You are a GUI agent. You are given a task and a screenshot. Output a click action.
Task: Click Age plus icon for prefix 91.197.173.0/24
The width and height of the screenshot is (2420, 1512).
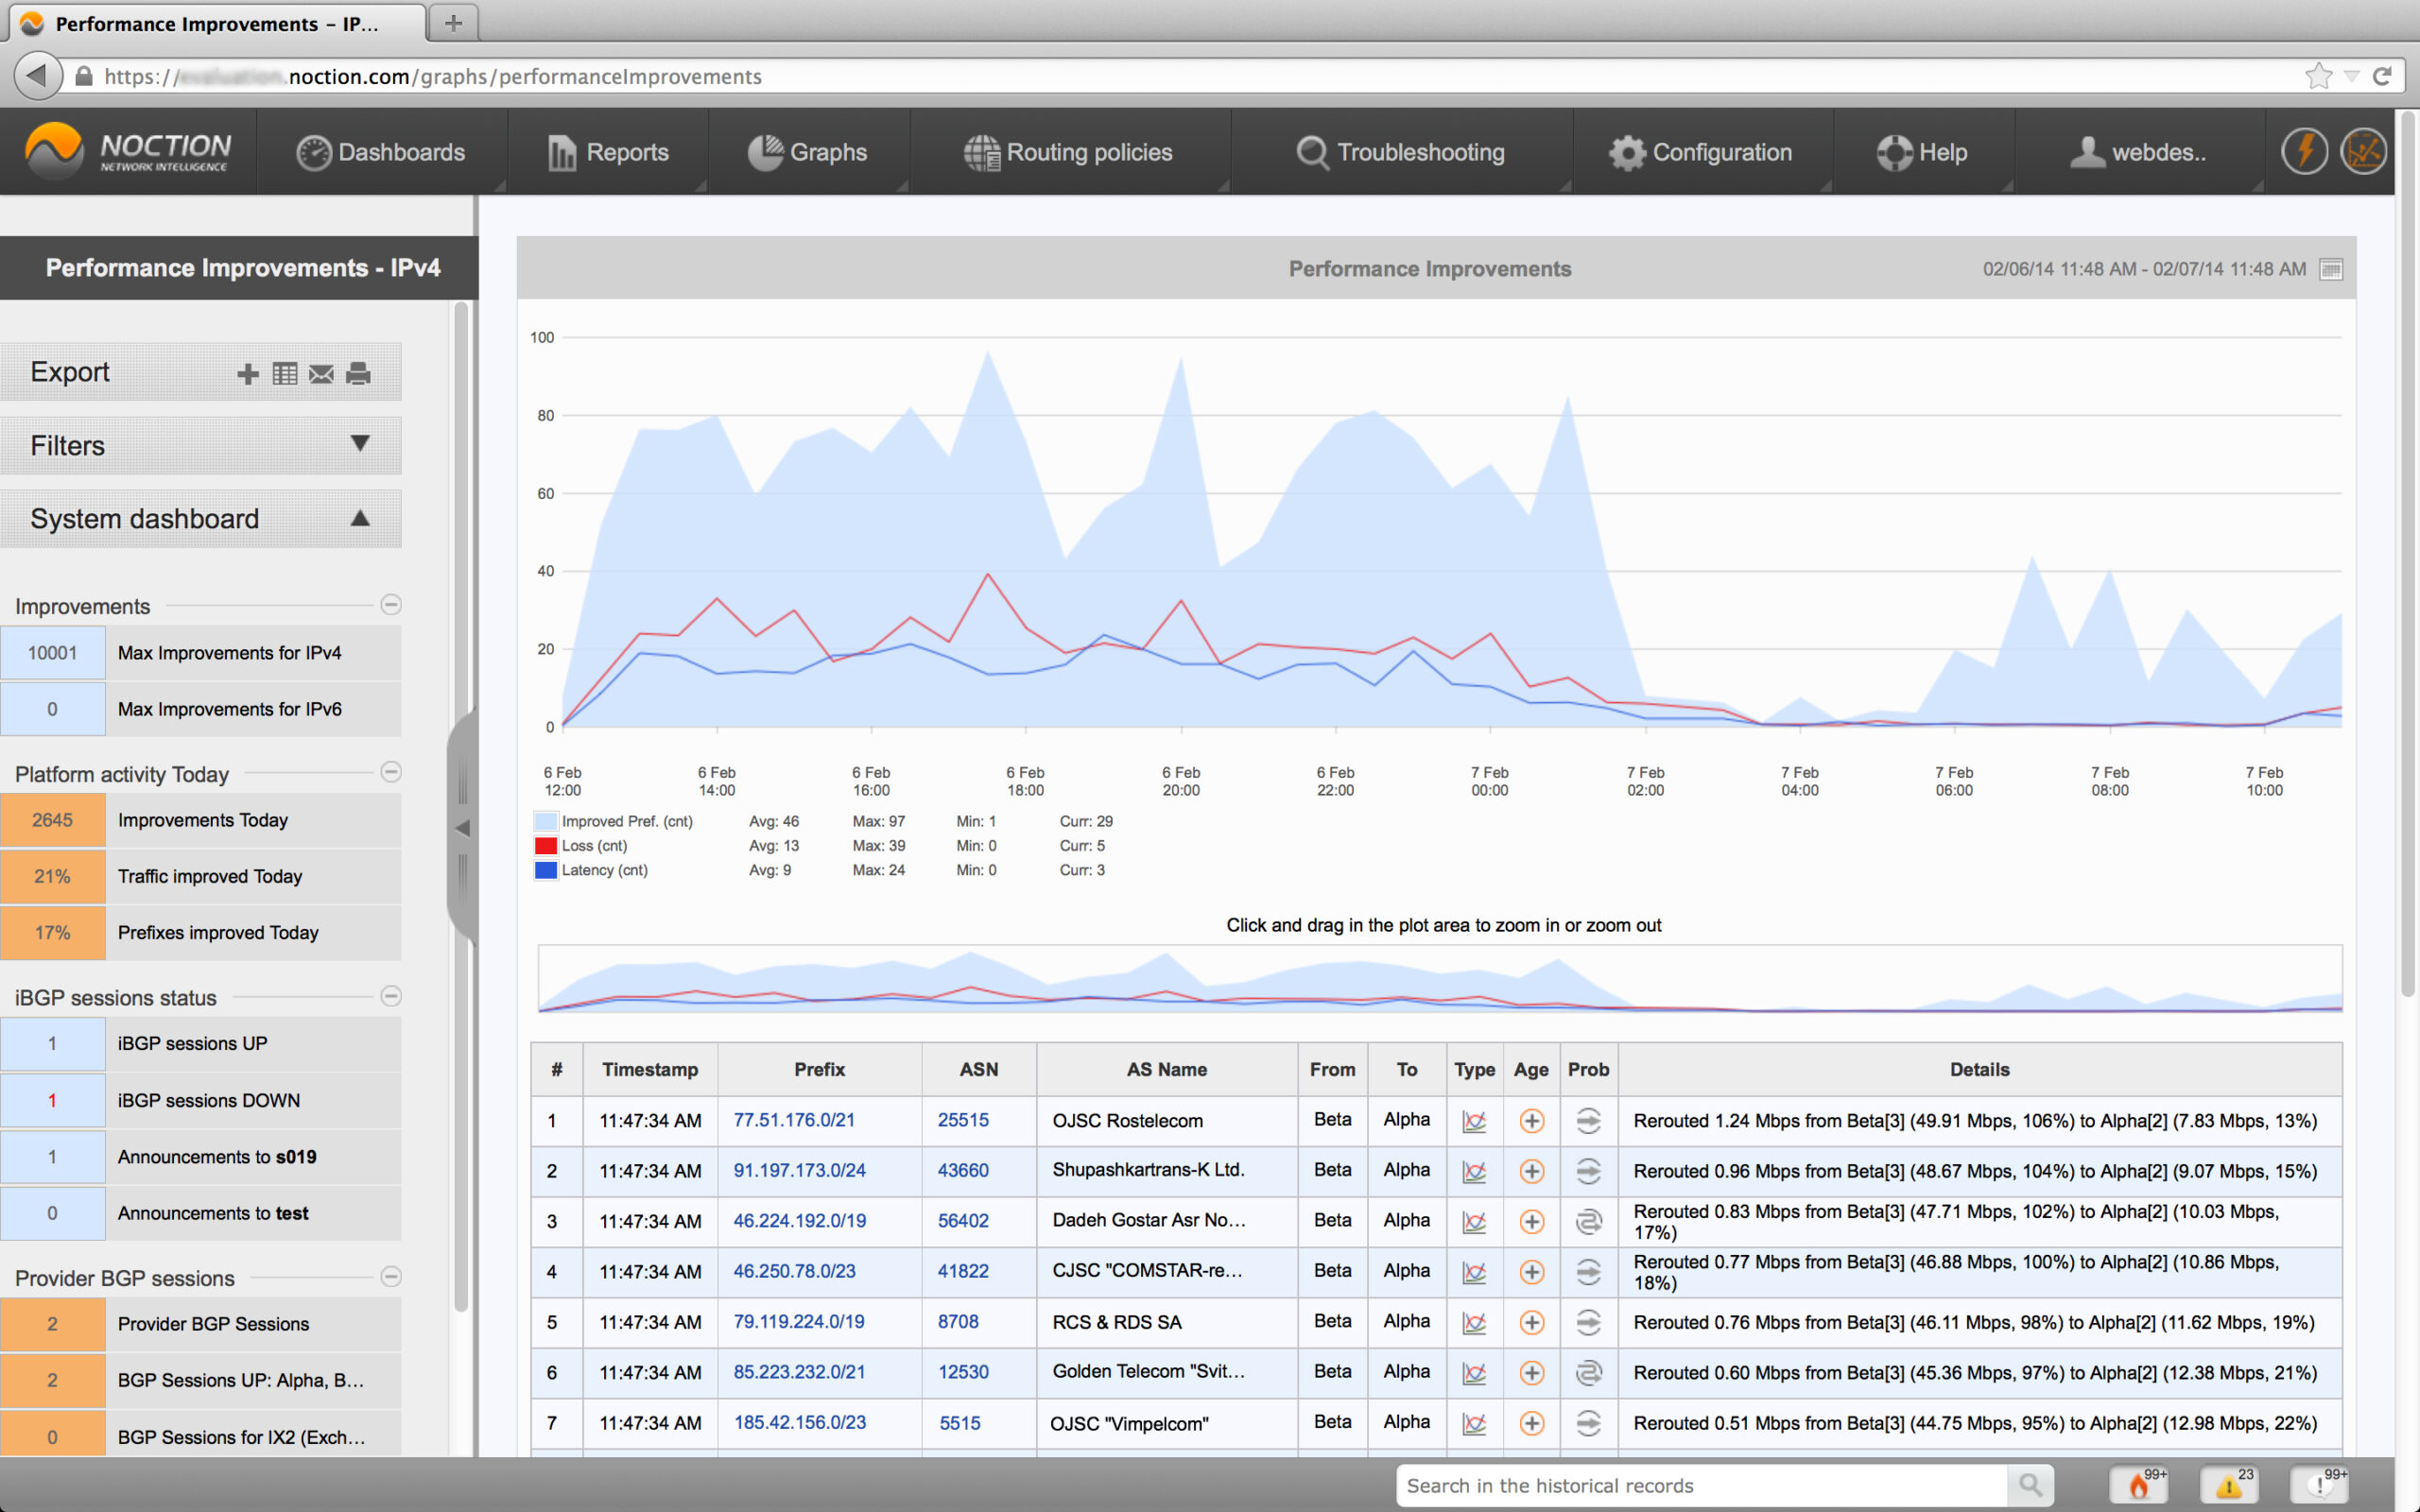coord(1531,1171)
